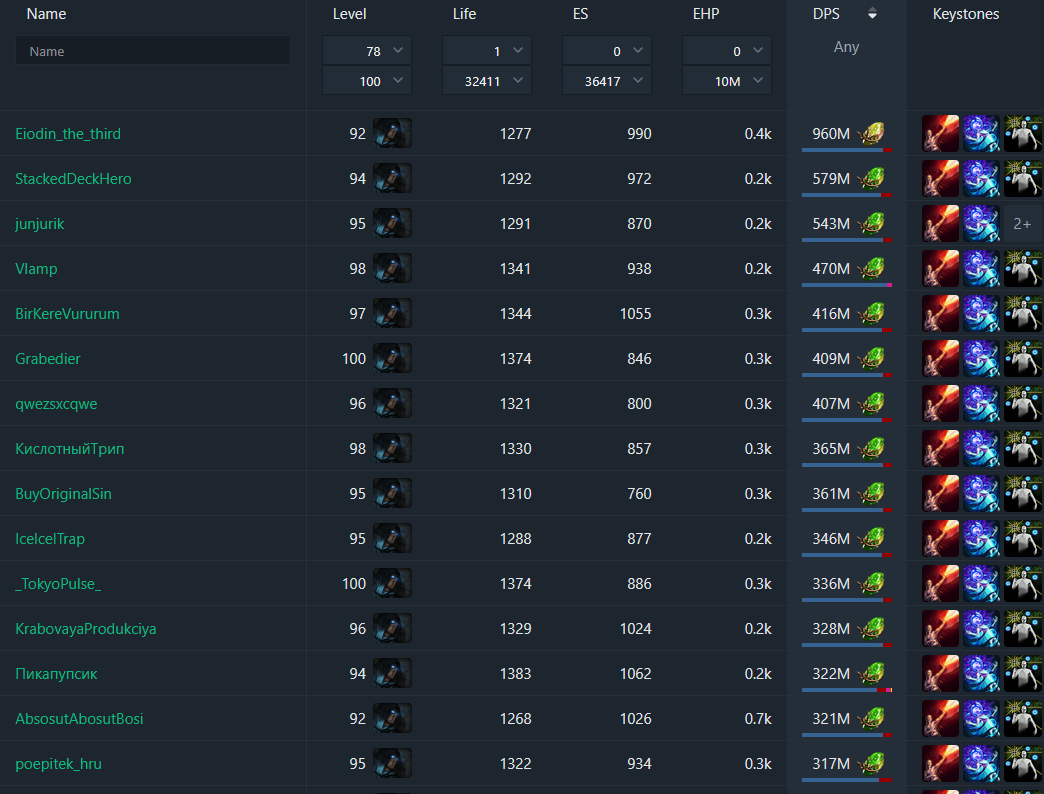Open maximum ES dropdown showing 36417
Image resolution: width=1044 pixels, height=794 pixels.
click(607, 81)
